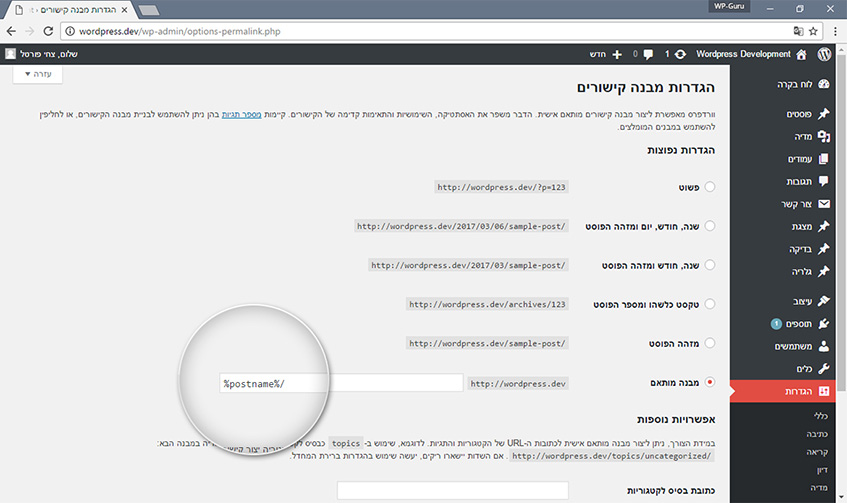Click the WP-Guru profile button
Screen dimensions: 847x503
(x=729, y=6)
